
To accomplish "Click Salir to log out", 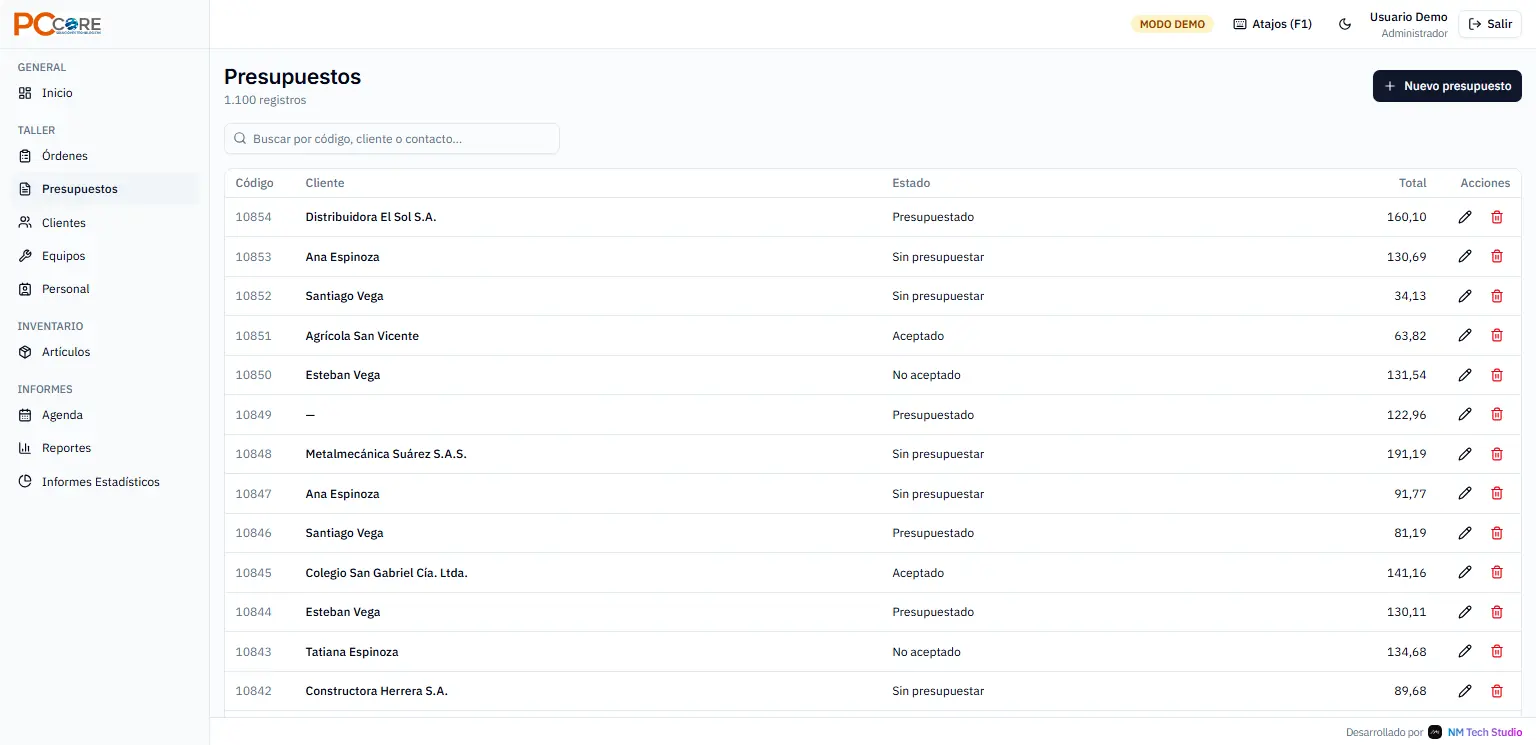I will click(1490, 24).
